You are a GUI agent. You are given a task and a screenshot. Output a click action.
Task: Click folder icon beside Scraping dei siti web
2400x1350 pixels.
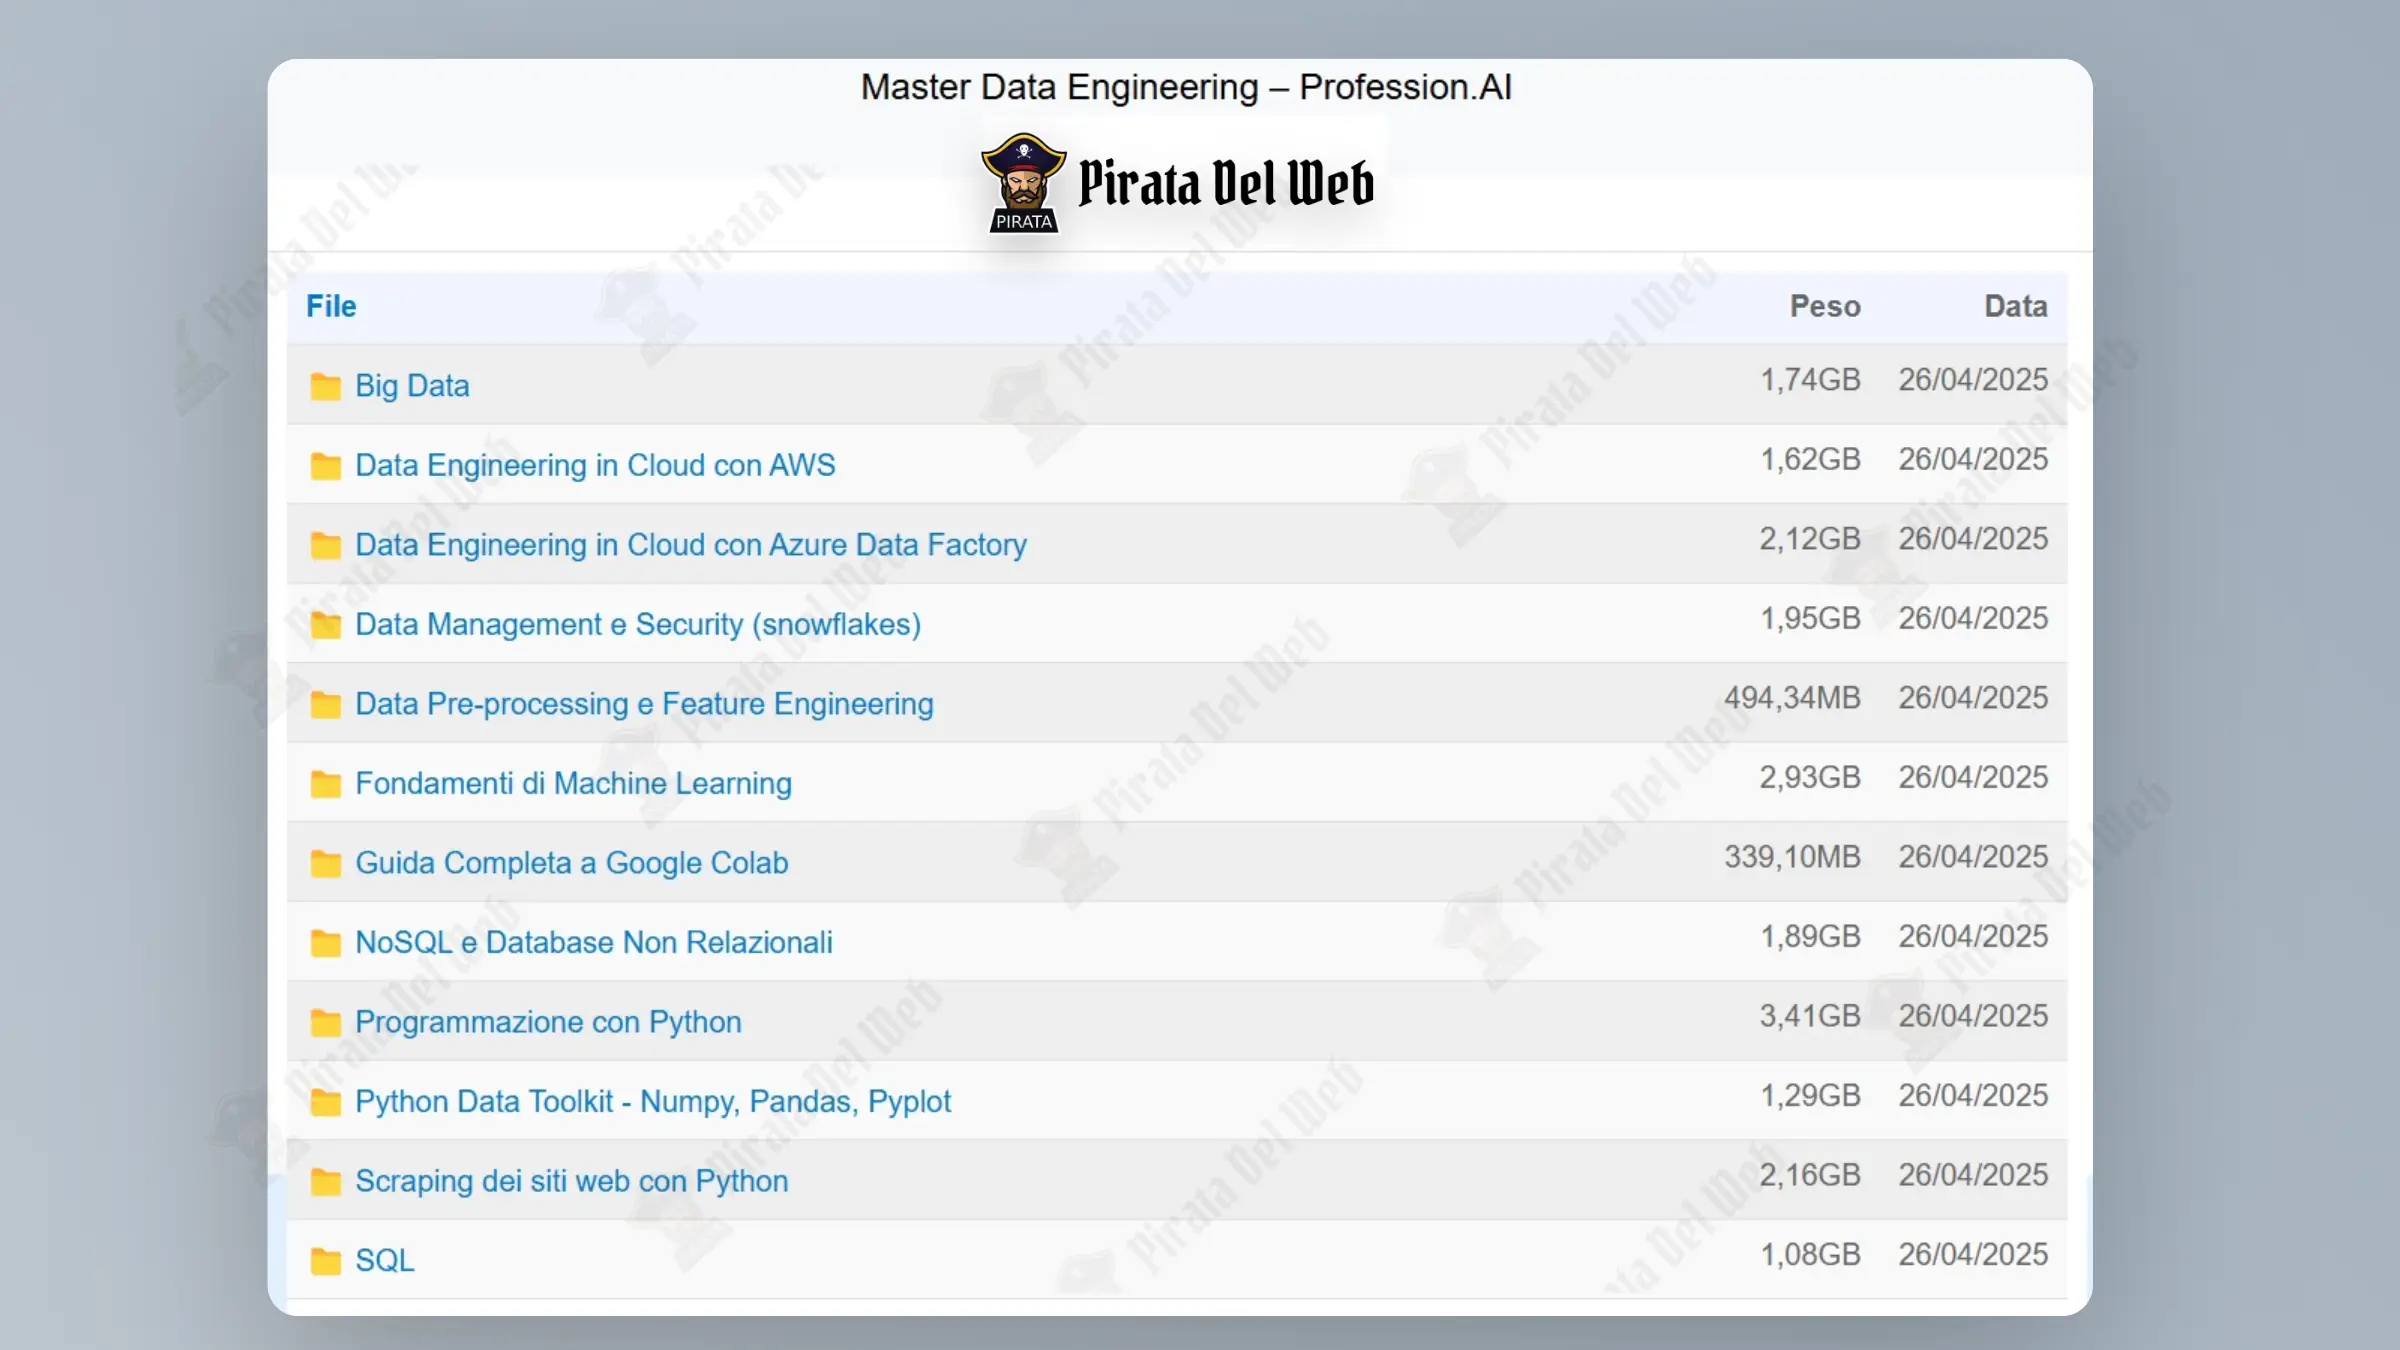point(325,1181)
